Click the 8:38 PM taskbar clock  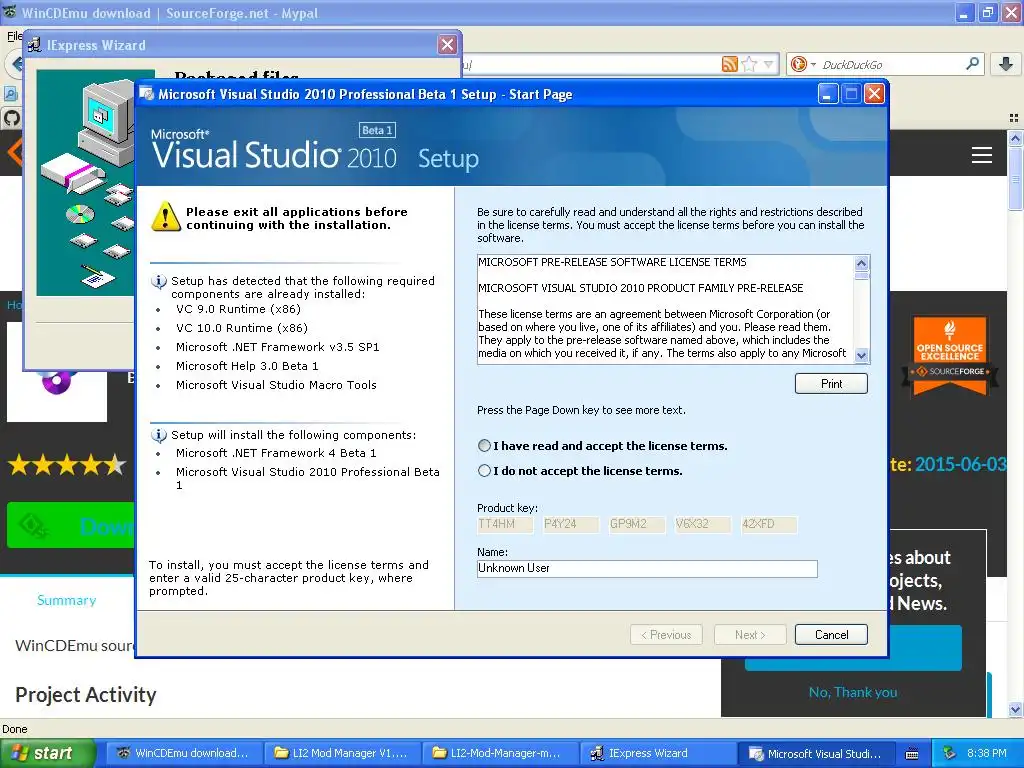coord(987,754)
